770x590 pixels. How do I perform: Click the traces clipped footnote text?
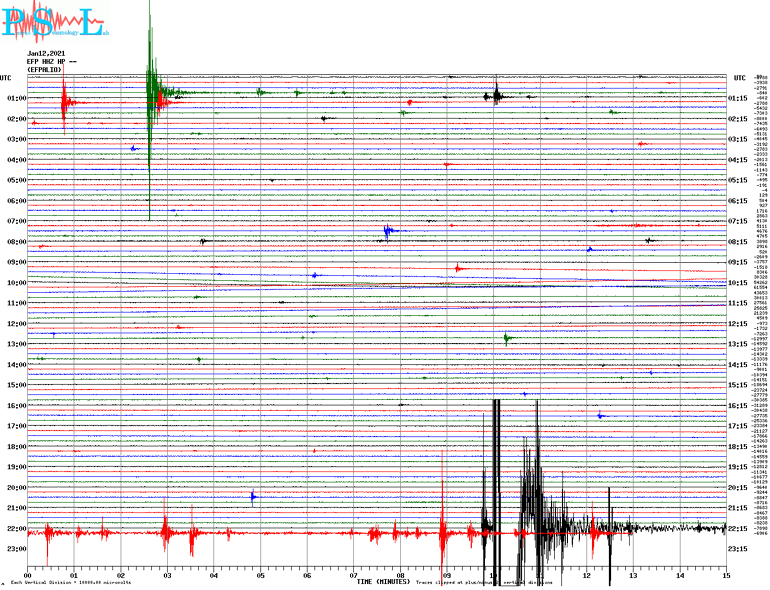pos(485,582)
